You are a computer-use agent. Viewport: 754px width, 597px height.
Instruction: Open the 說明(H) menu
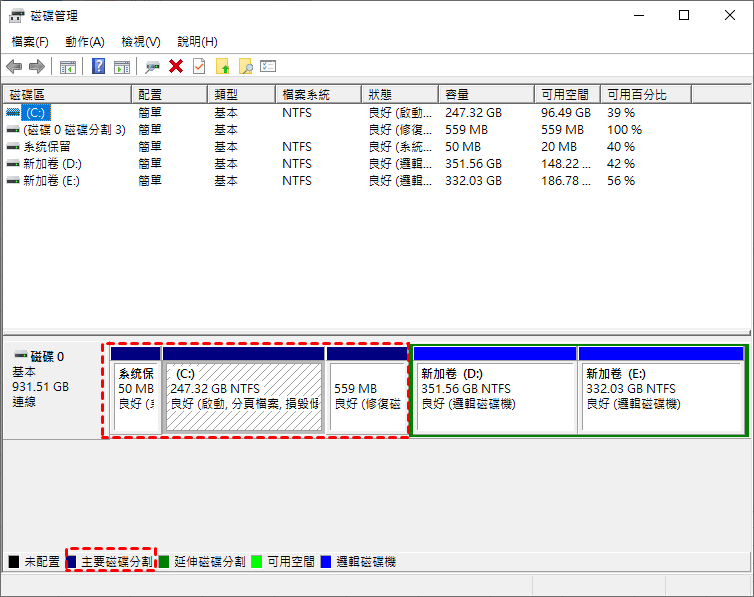tap(197, 42)
